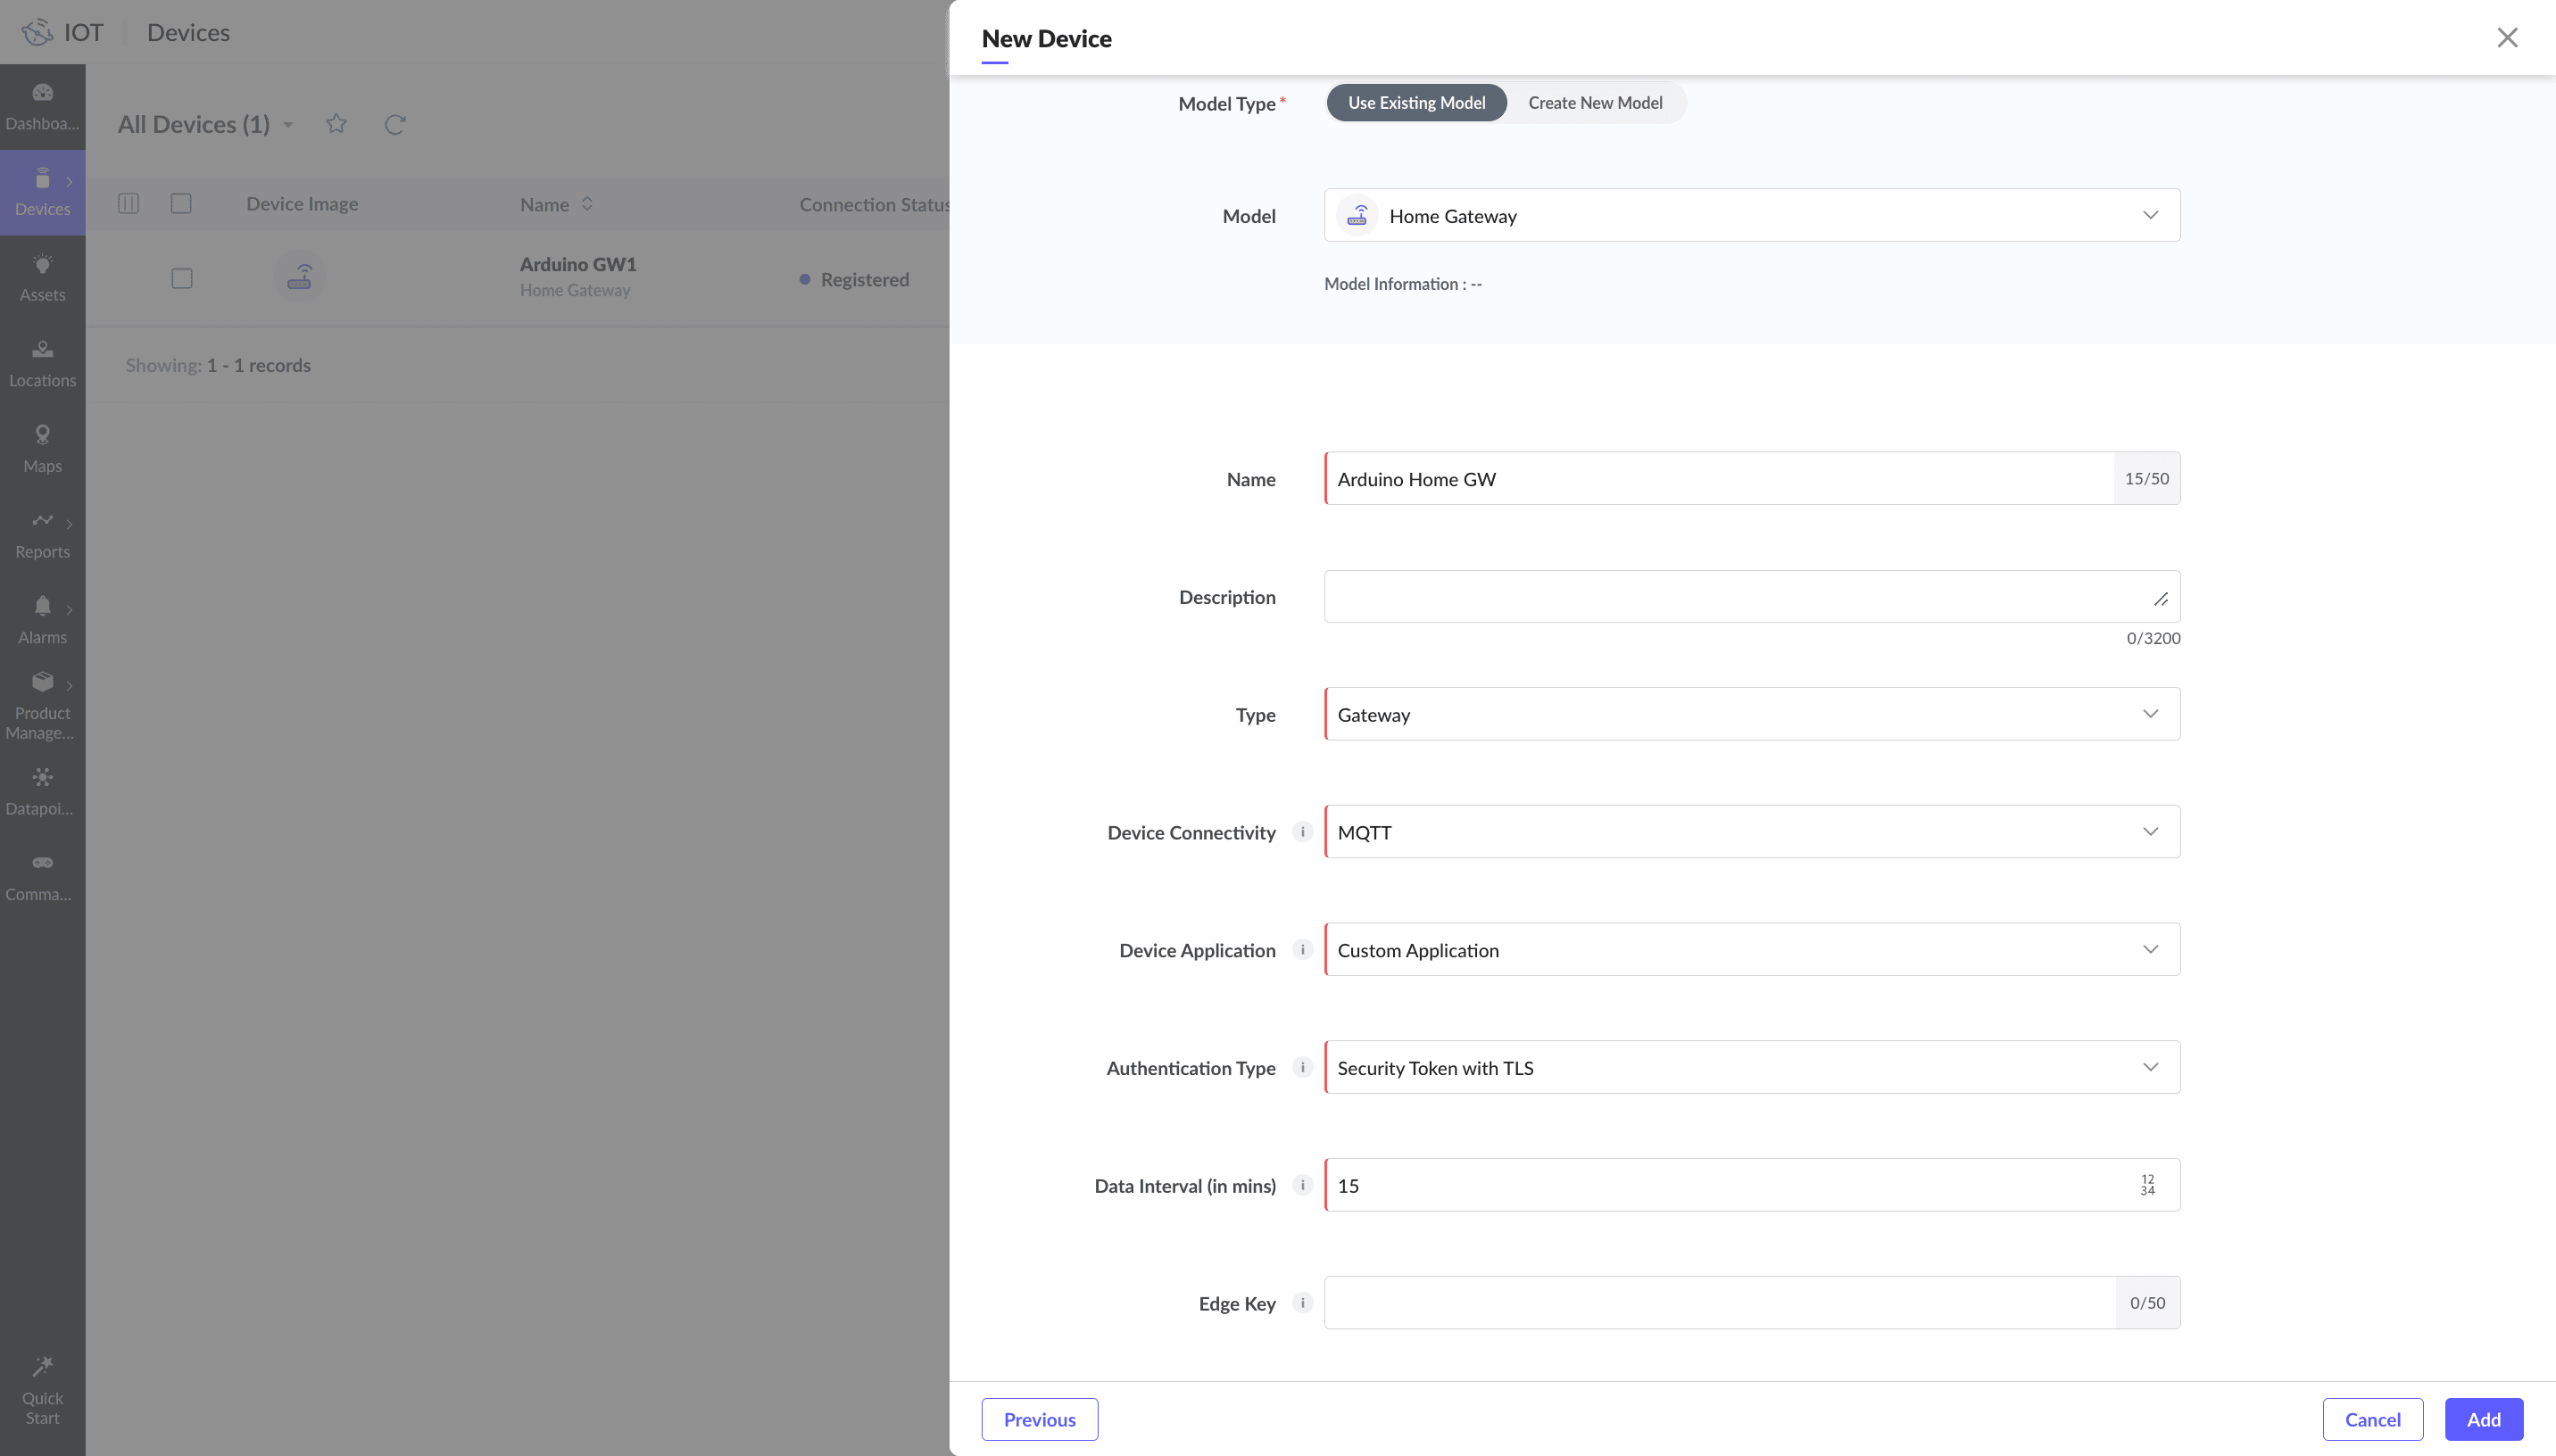The width and height of the screenshot is (2556, 1456).
Task: Open Reports in the sidebar
Action: click(42, 534)
